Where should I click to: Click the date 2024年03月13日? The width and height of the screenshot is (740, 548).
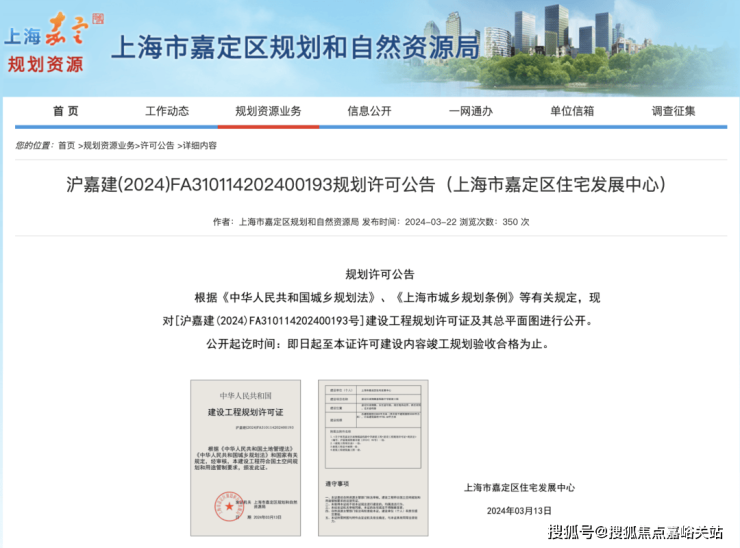tap(519, 511)
